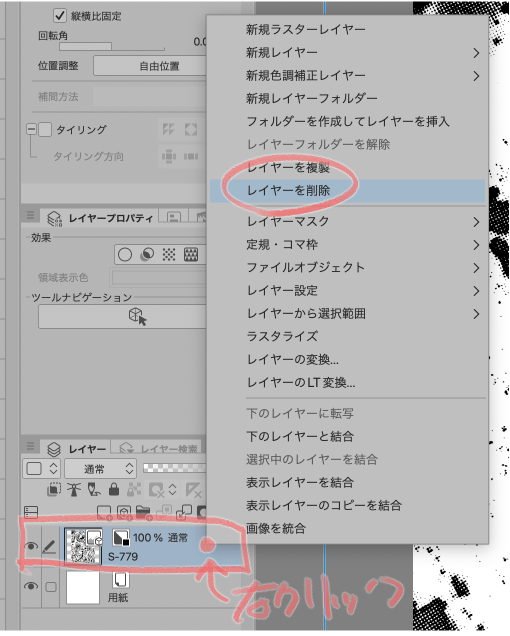Expand the レイヤーマスク submenu arrow

(476, 222)
